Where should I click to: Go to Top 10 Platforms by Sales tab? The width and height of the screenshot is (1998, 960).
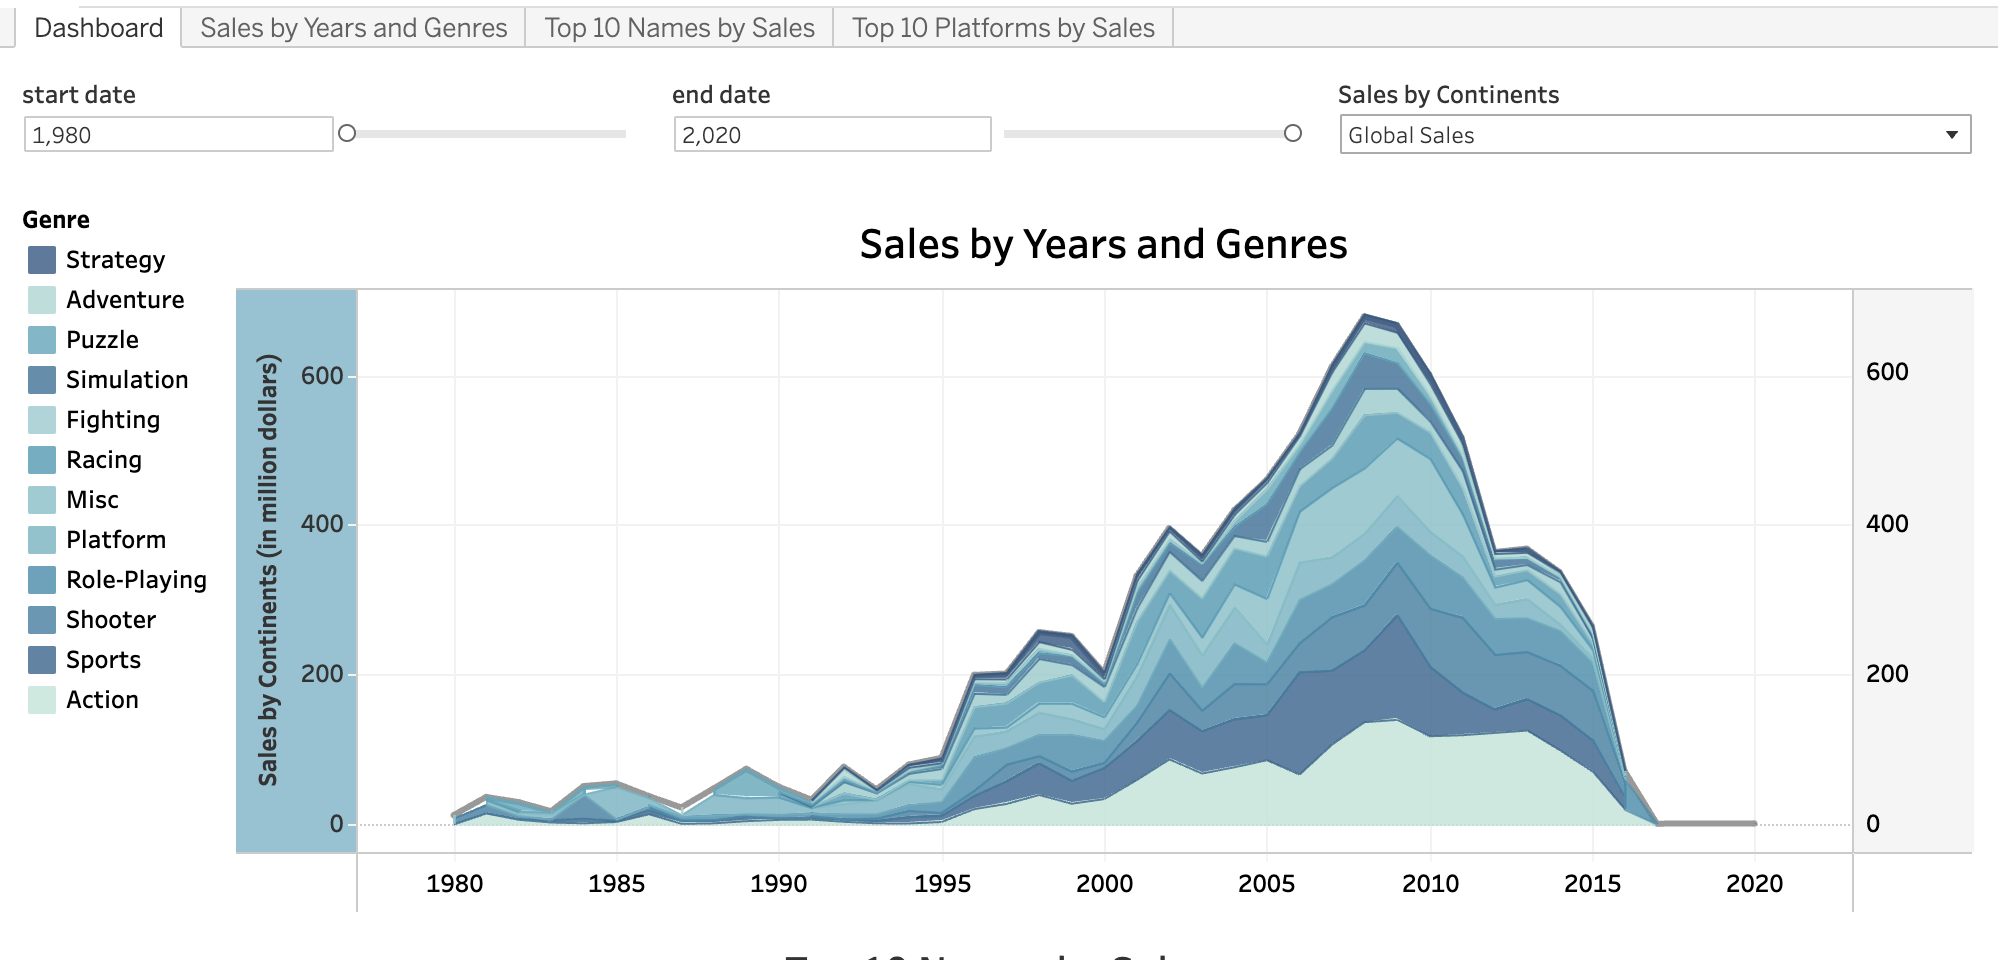1003,28
